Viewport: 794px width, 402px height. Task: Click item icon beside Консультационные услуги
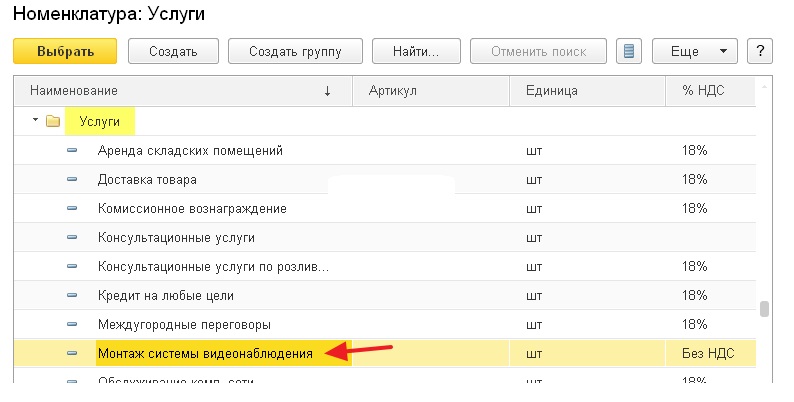72,237
